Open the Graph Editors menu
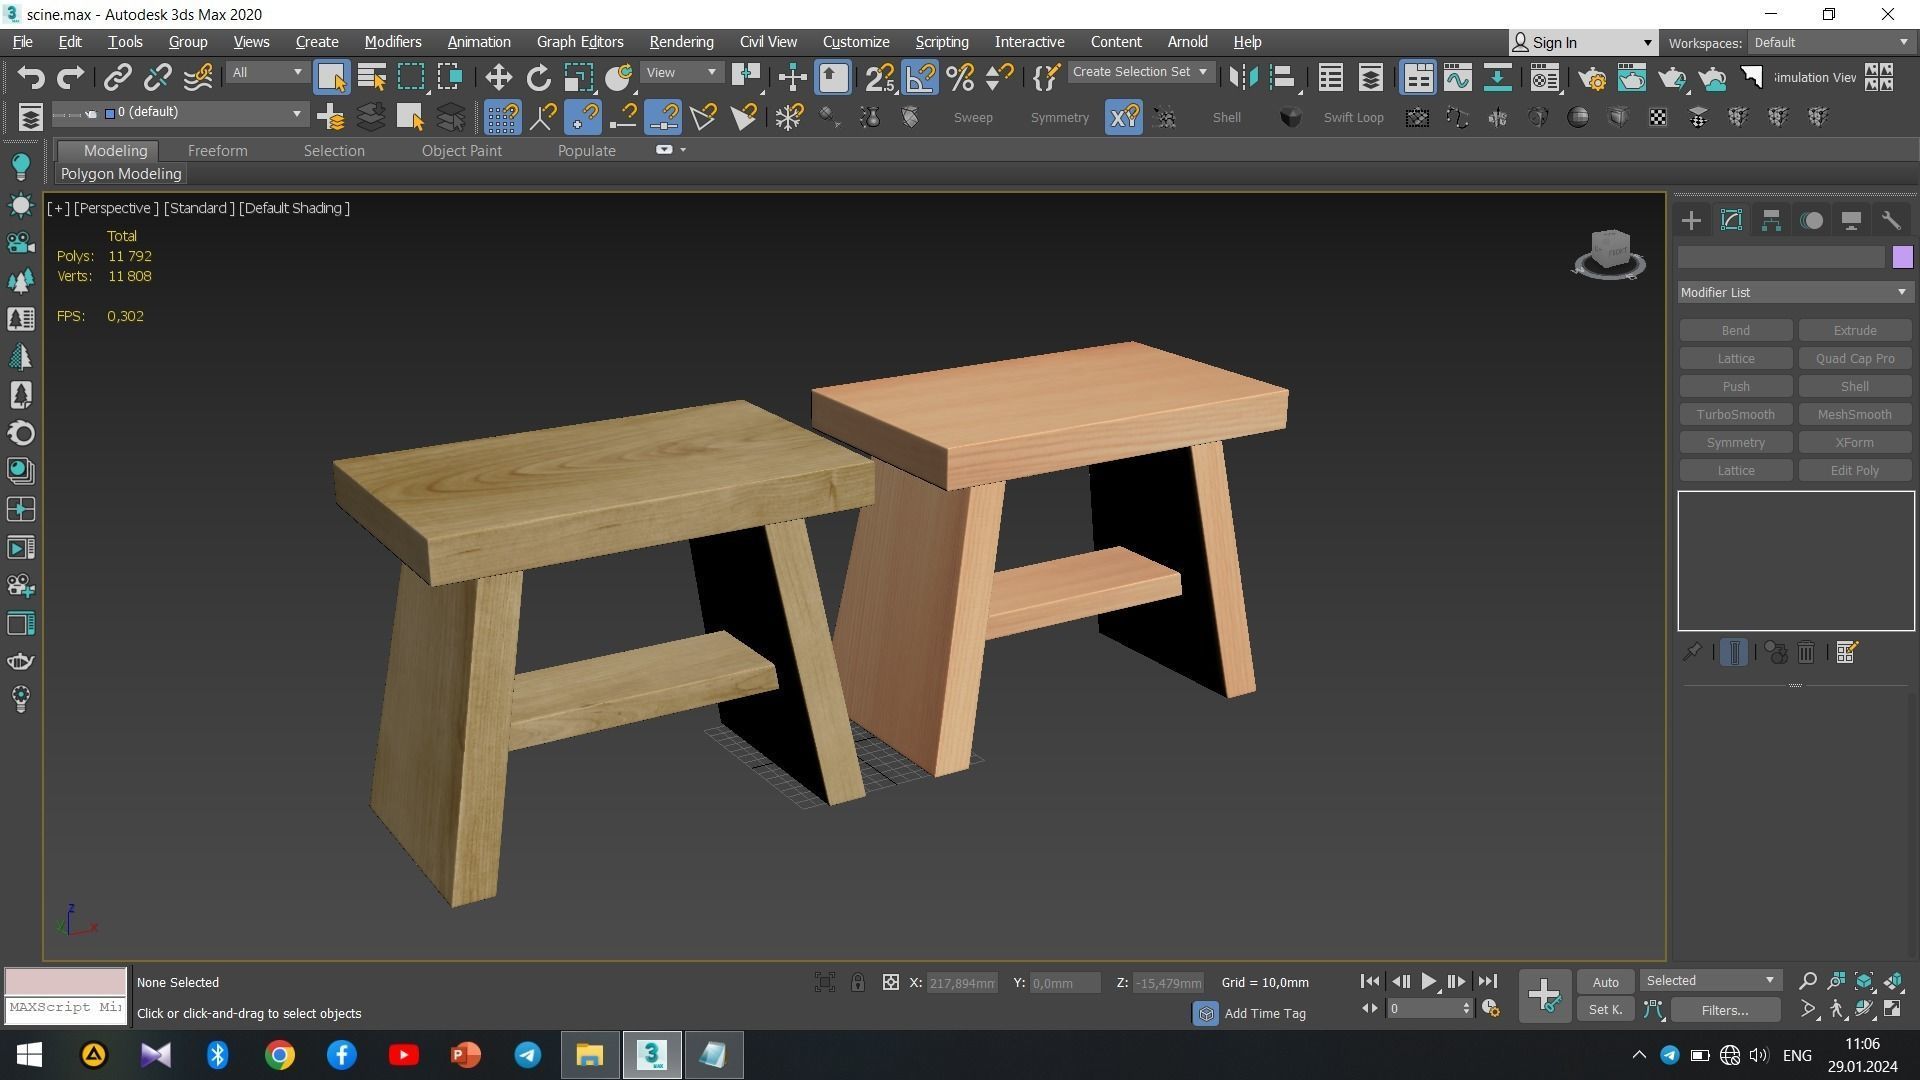Image resolution: width=1920 pixels, height=1080 pixels. pyautogui.click(x=580, y=42)
